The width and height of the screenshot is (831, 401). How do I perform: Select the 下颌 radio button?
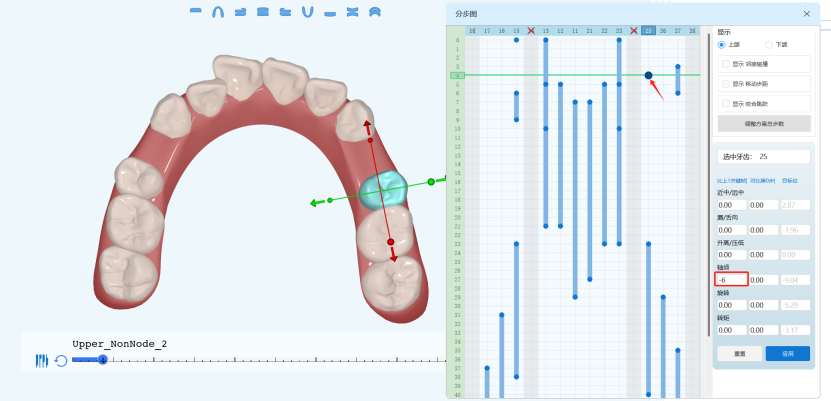(769, 44)
